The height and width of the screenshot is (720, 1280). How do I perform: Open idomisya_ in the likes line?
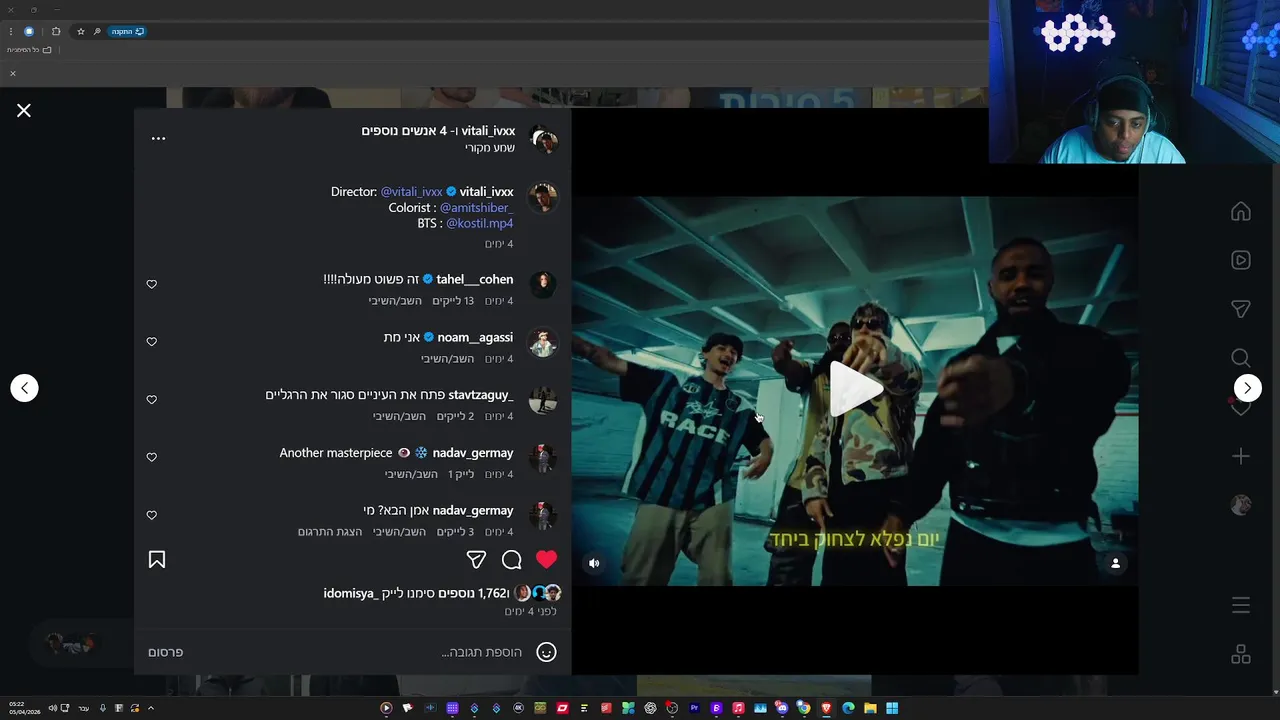coord(349,594)
